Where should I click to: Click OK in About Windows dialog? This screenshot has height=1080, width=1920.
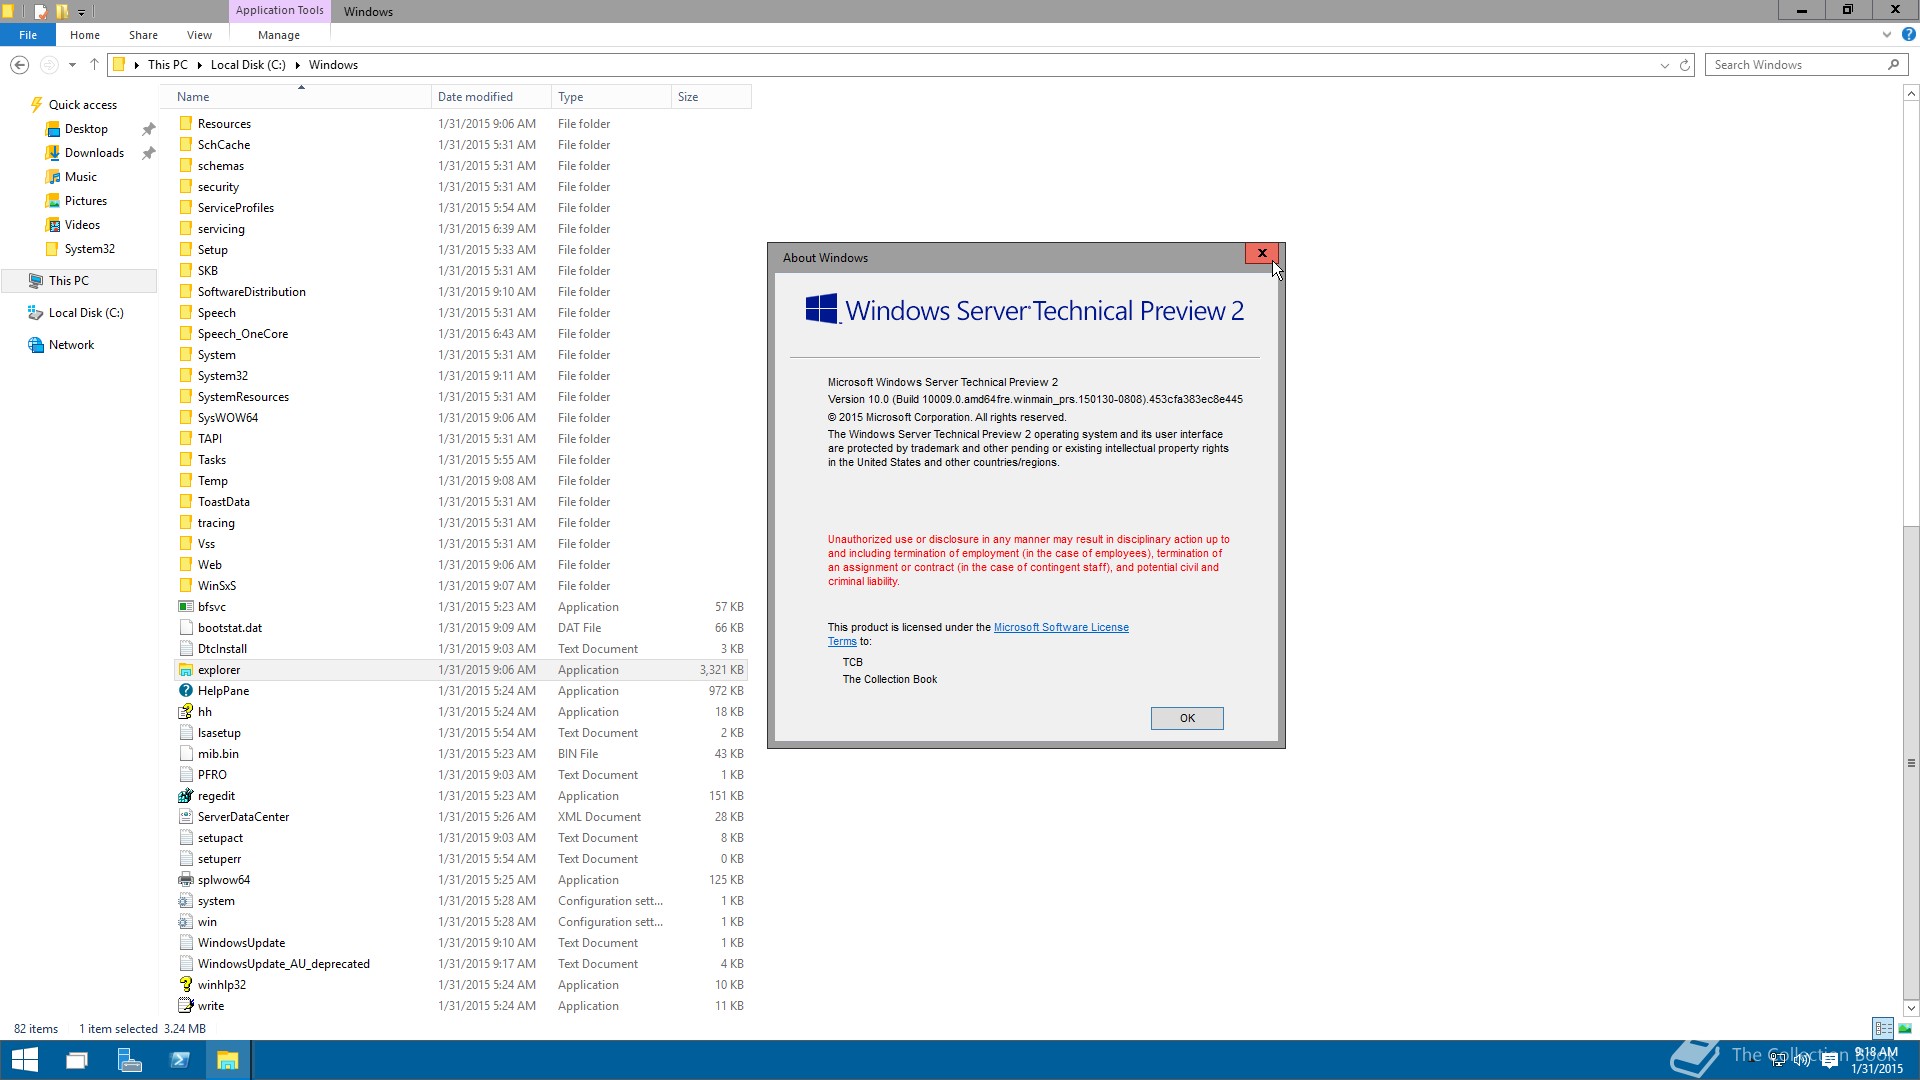pyautogui.click(x=1187, y=718)
